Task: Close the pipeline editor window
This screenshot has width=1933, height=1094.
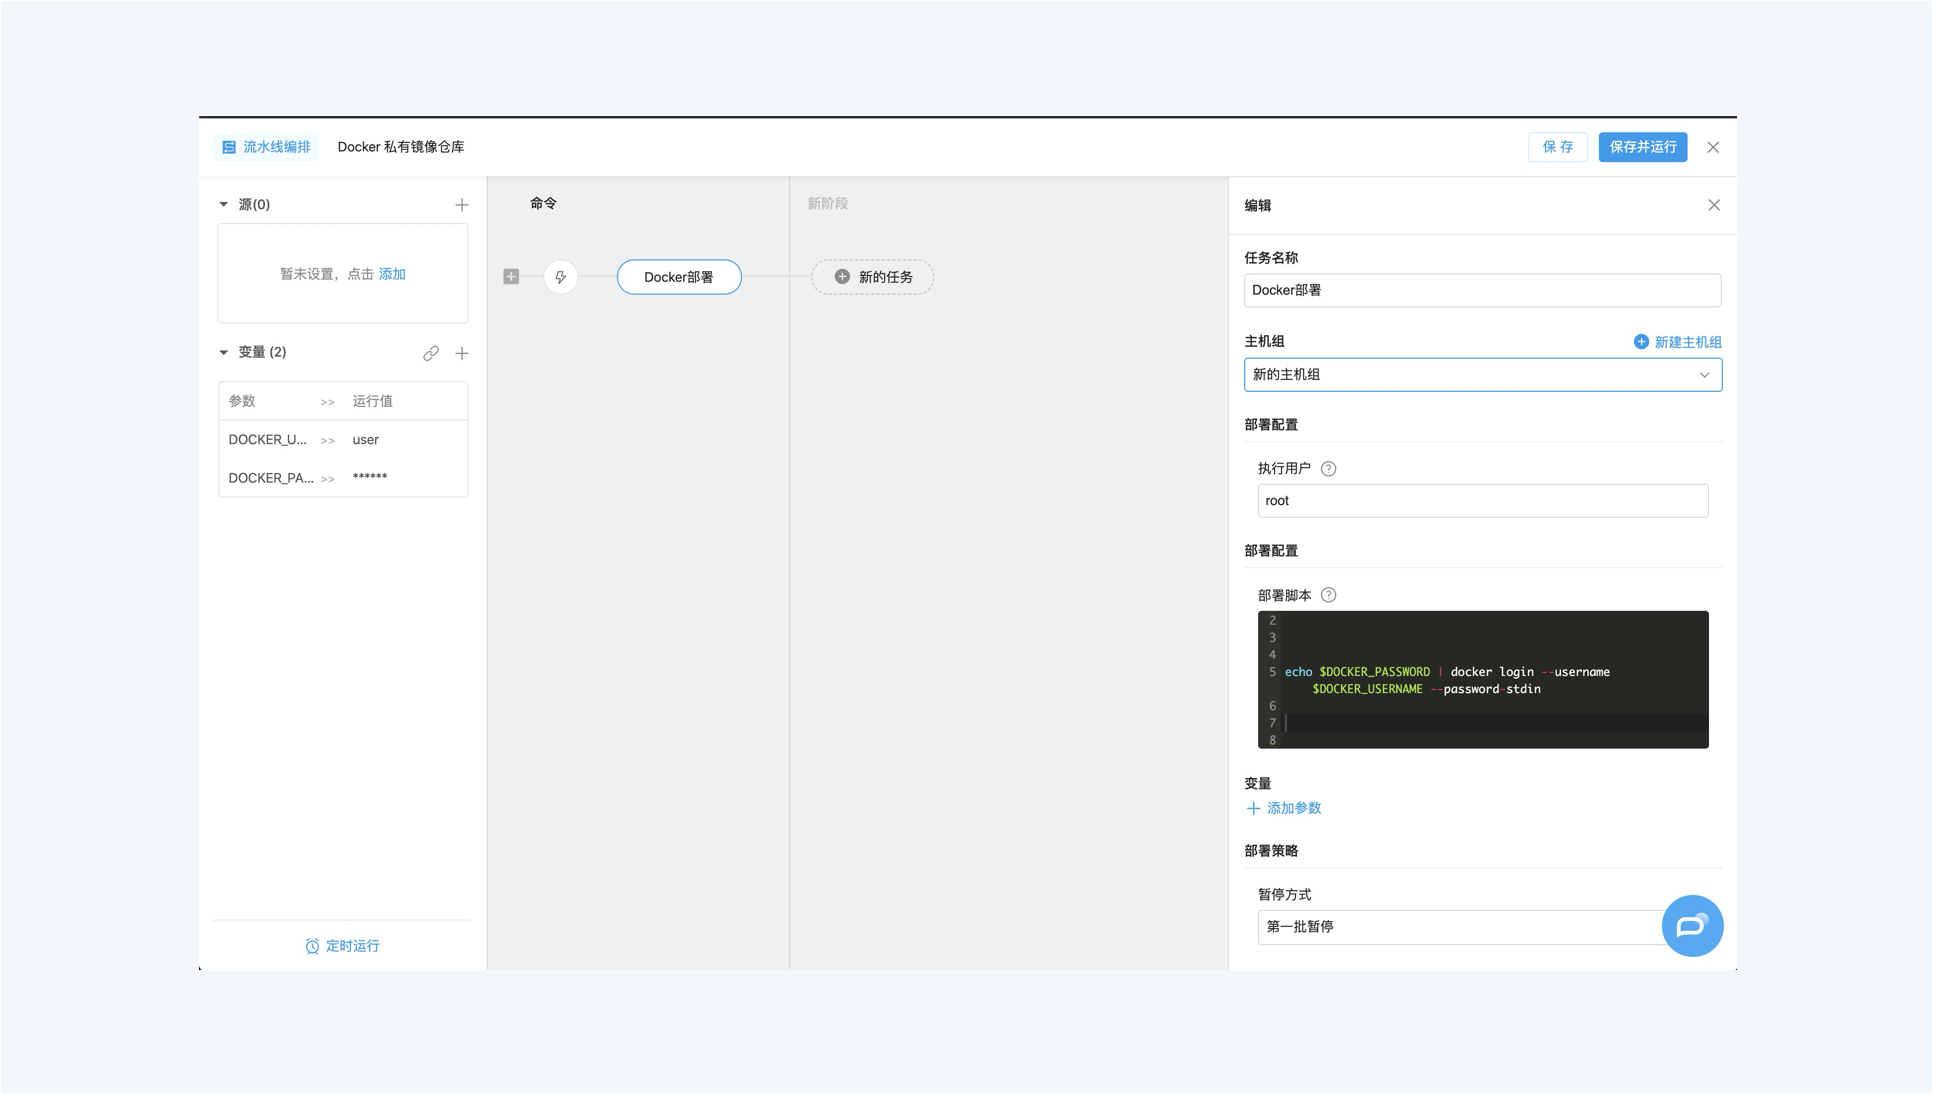Action: (x=1712, y=147)
